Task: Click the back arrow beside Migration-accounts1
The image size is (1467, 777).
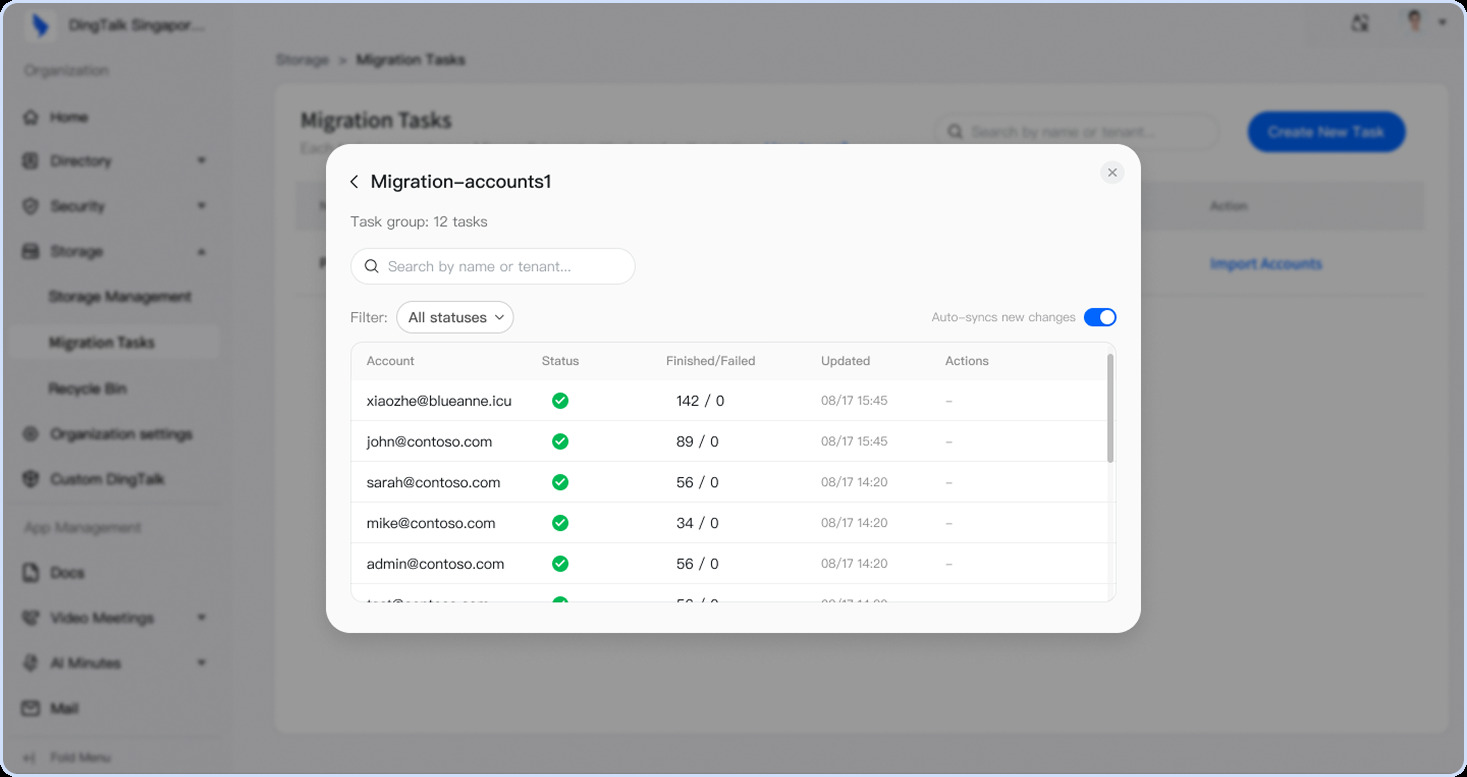Action: click(354, 182)
